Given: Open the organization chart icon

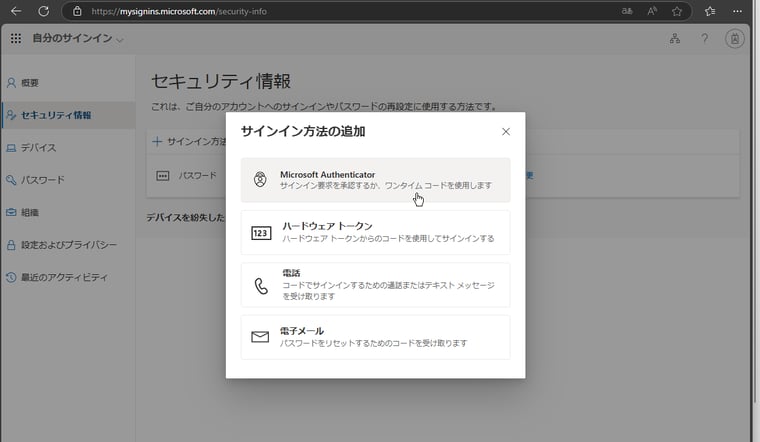Looking at the screenshot, I should (x=675, y=38).
